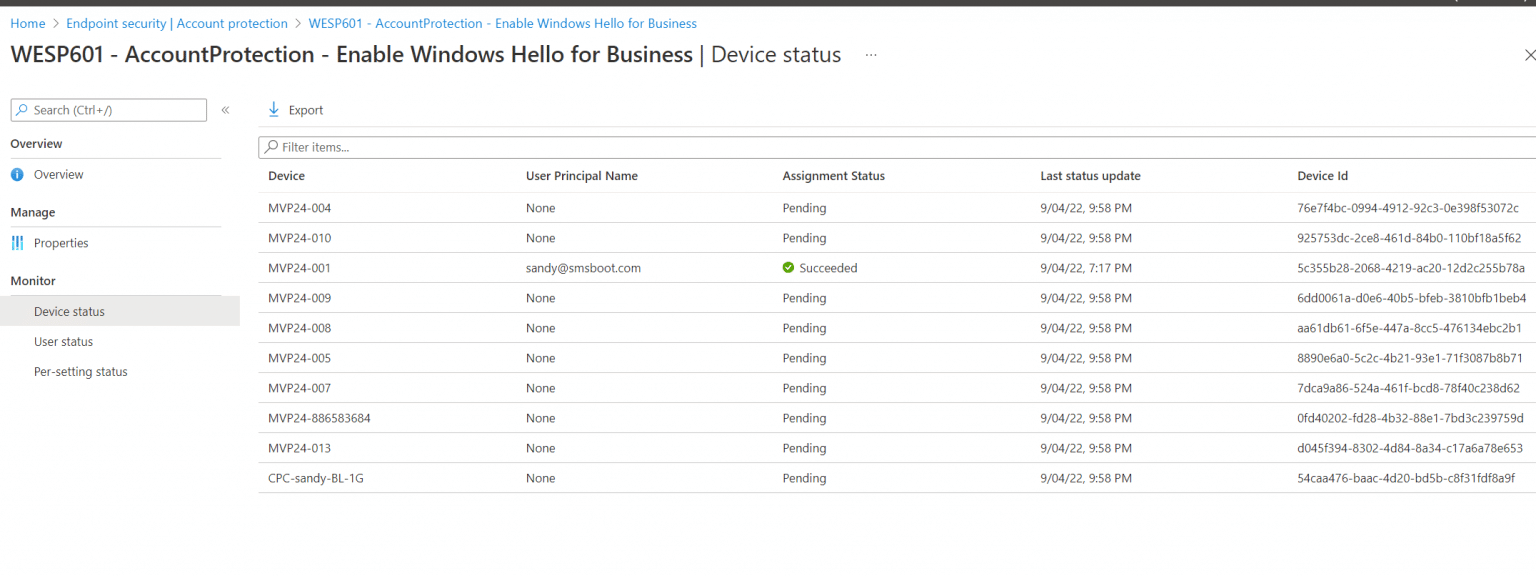The width and height of the screenshot is (1536, 576).
Task: Open the Home breadcrumb link
Action: click(27, 22)
